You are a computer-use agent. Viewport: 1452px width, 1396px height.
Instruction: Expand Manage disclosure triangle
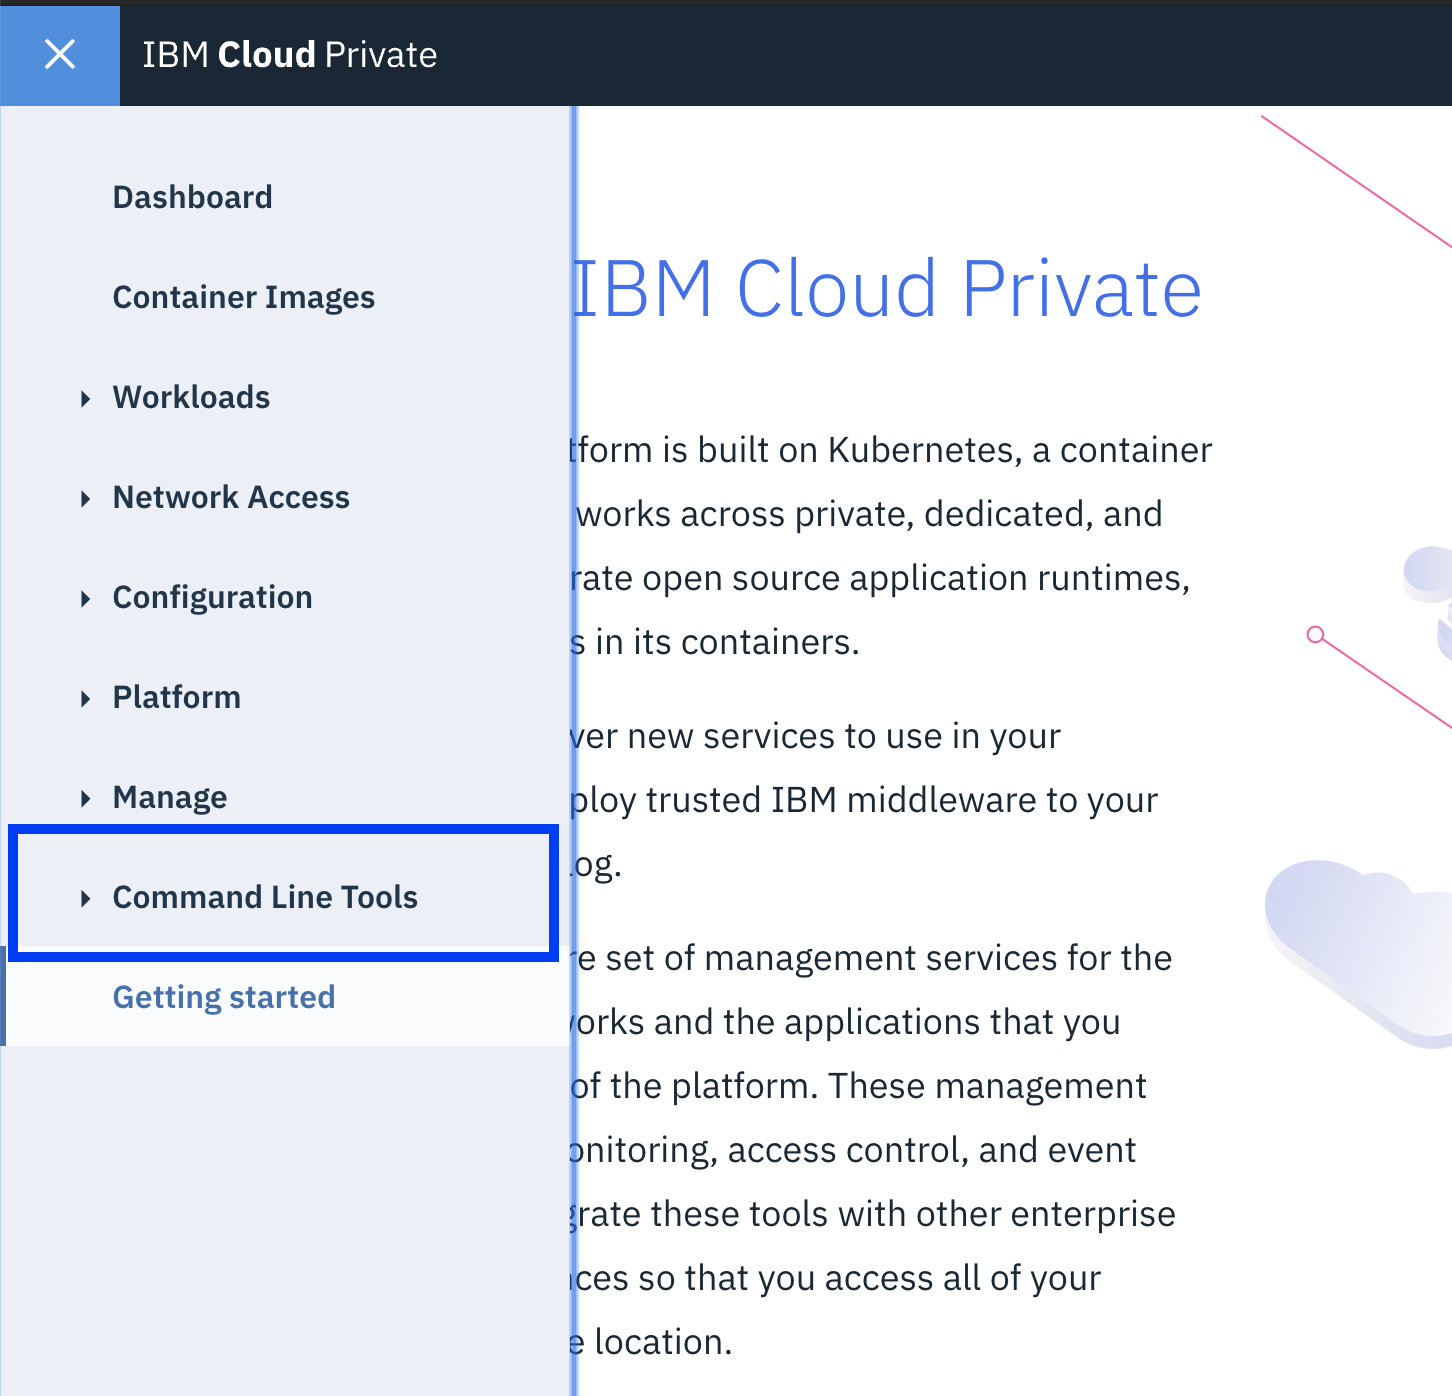click(x=86, y=799)
